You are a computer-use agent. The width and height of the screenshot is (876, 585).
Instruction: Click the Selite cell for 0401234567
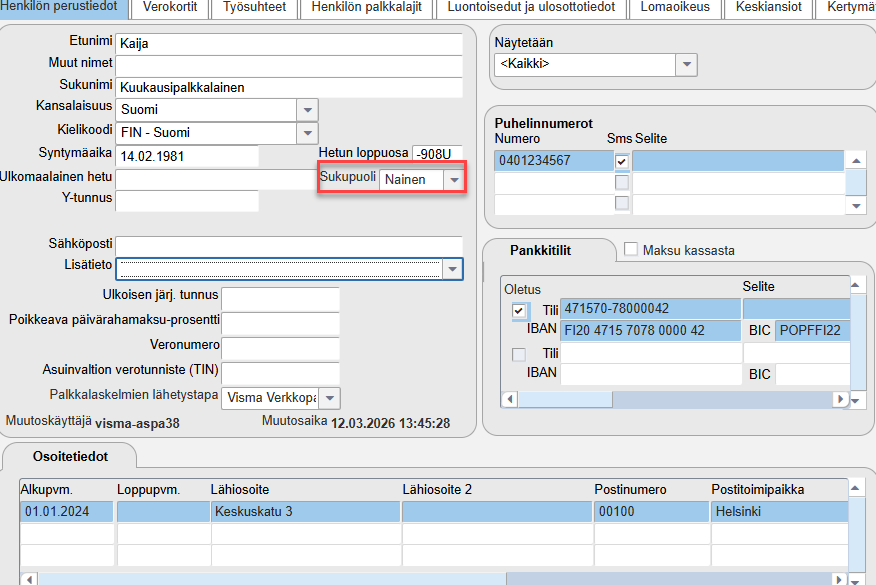pyautogui.click(x=738, y=161)
